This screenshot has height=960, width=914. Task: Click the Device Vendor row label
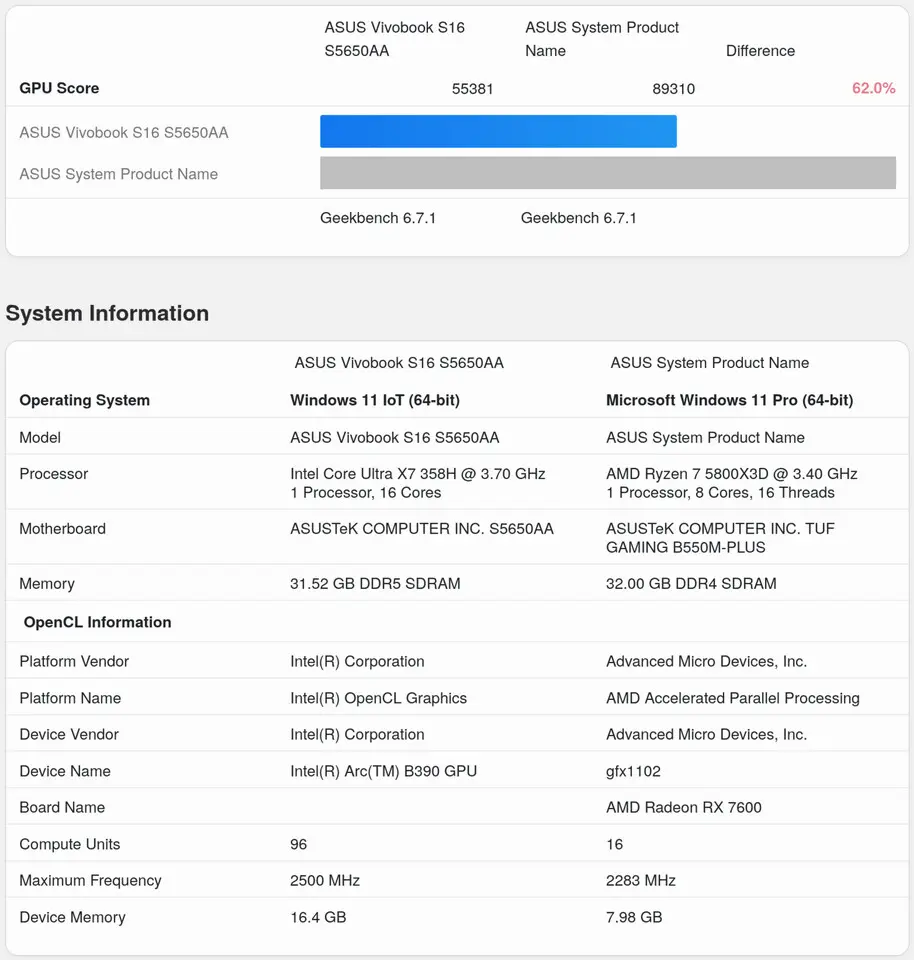click(x=69, y=735)
